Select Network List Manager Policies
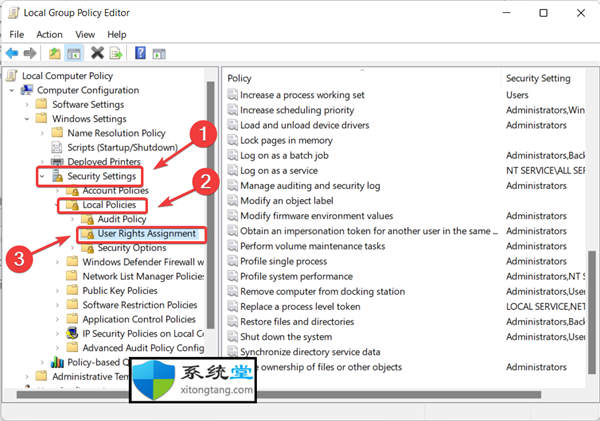The height and width of the screenshot is (421, 600). pos(143,276)
